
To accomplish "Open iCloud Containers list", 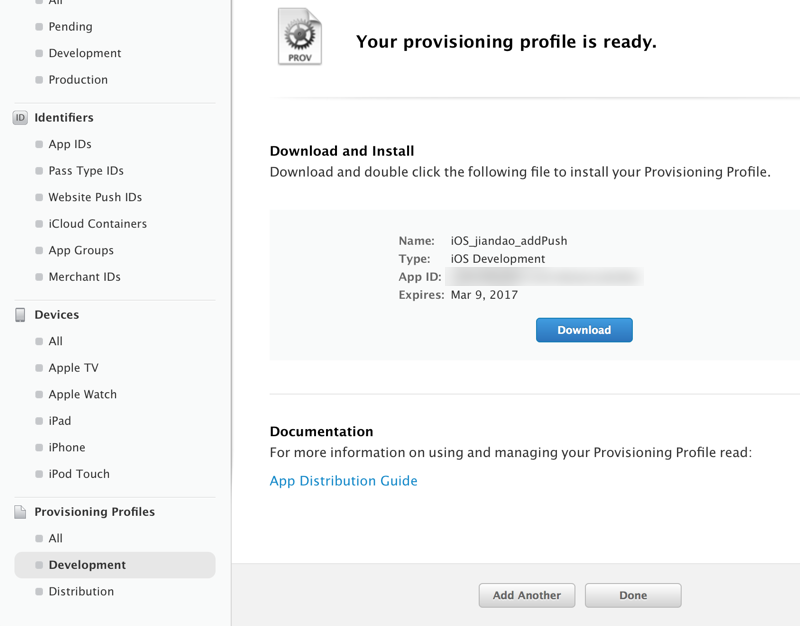I will (97, 224).
